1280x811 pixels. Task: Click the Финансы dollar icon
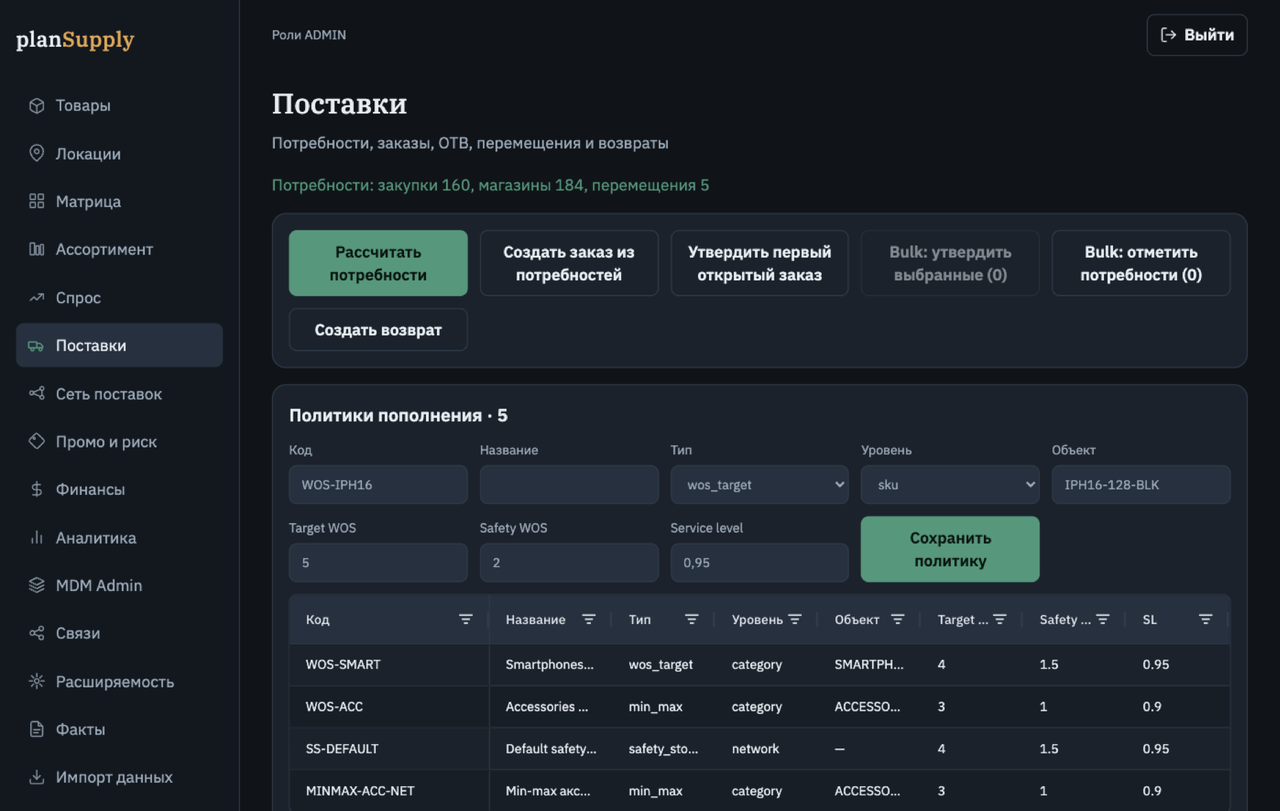[37, 489]
